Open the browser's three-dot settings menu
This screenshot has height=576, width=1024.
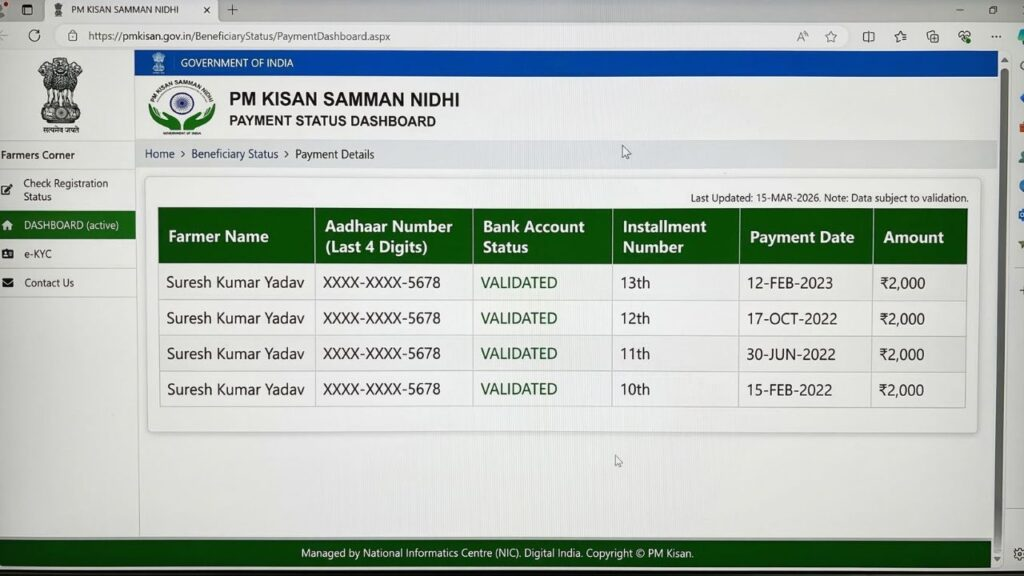click(996, 36)
